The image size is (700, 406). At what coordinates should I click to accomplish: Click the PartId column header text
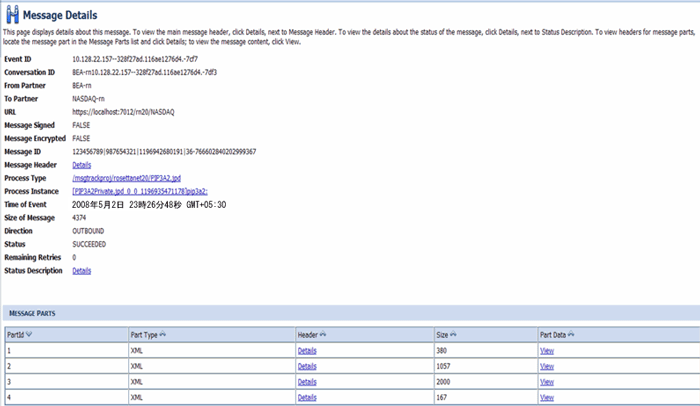(16, 335)
